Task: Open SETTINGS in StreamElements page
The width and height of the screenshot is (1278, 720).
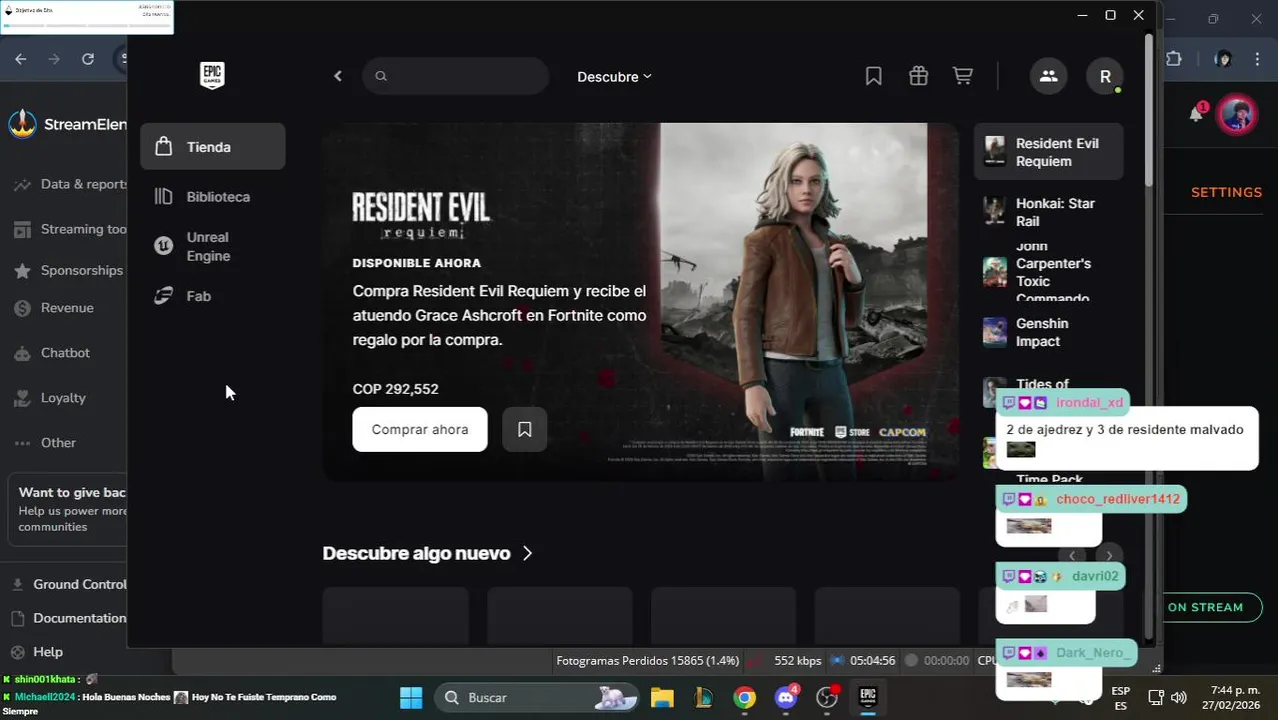Action: [1226, 192]
